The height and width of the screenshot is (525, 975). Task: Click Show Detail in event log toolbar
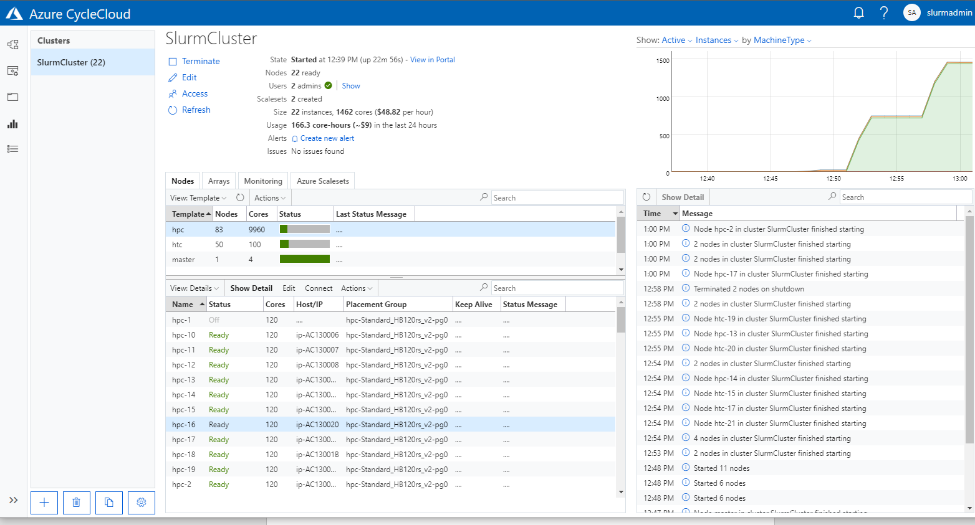pyautogui.click(x=683, y=197)
